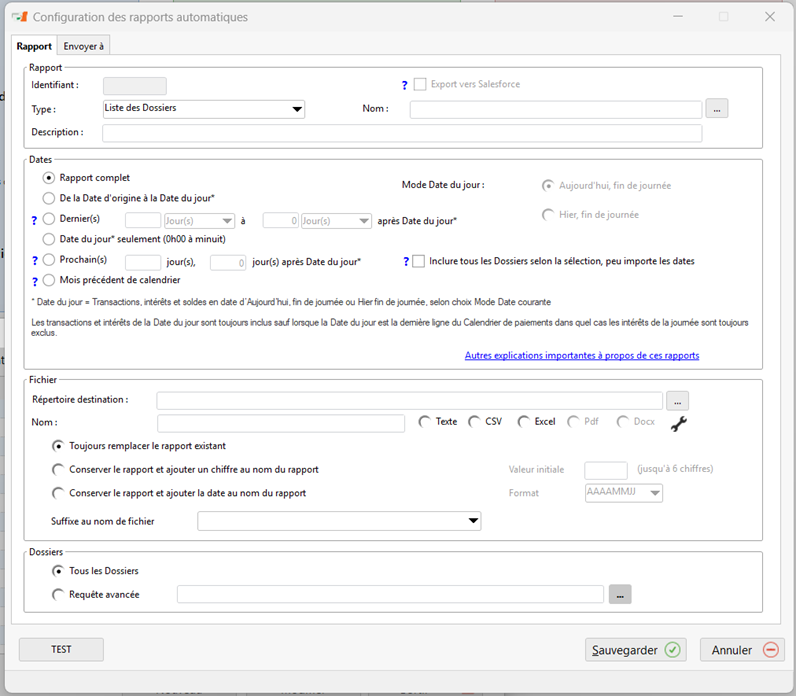Viewport: 796px width, 696px height.
Task: Open the browse button for Répertoire destination
Action: point(678,400)
